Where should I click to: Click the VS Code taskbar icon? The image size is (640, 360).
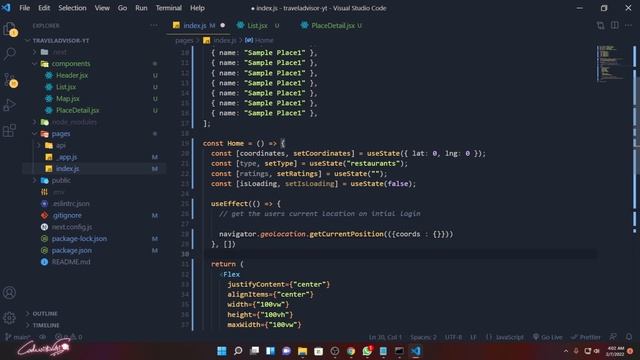416,351
